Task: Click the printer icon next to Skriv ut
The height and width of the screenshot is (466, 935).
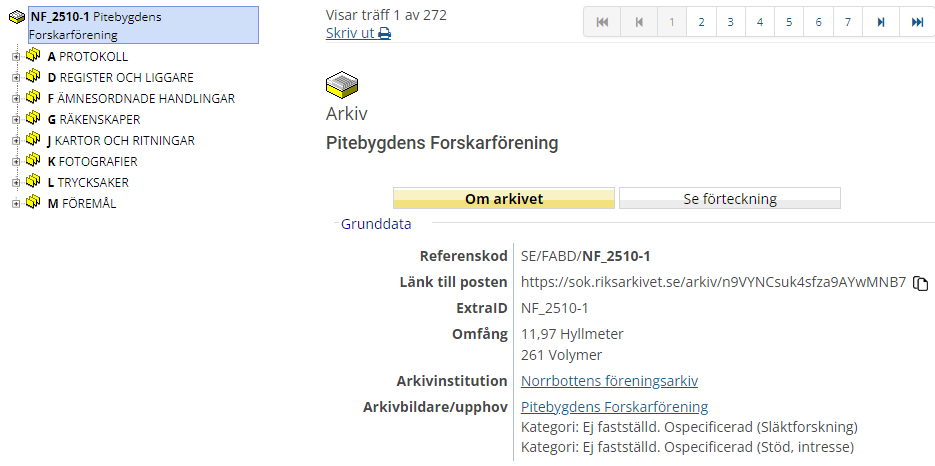Action: tap(385, 34)
